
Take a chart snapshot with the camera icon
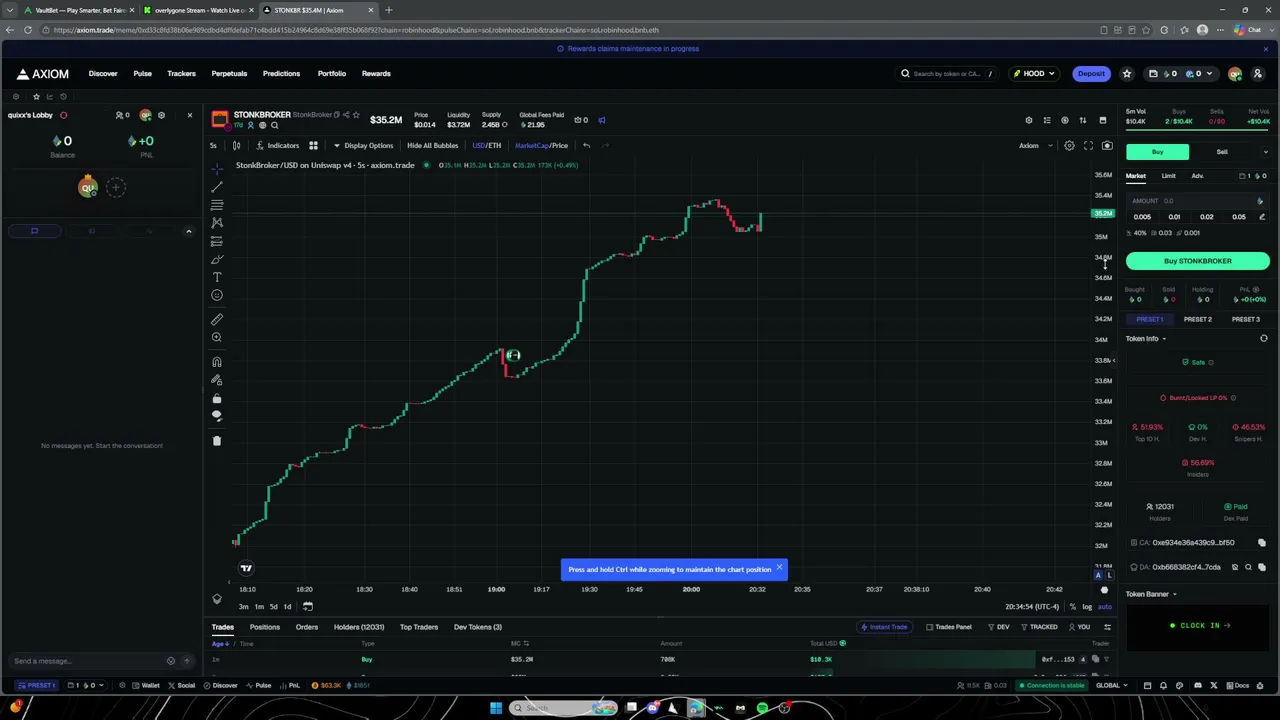coord(1107,146)
